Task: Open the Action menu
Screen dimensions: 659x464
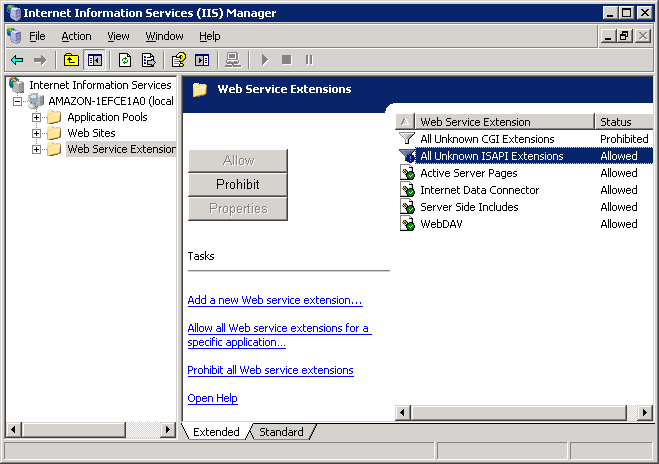Action: tap(76, 36)
